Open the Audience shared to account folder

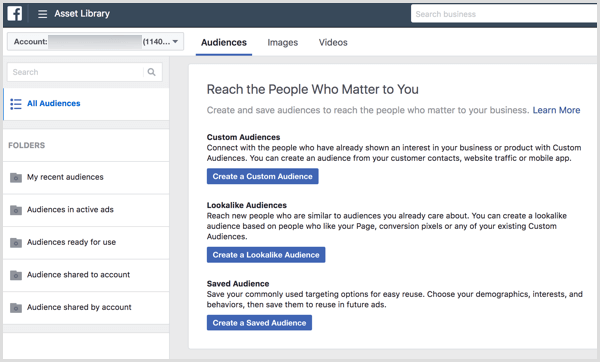(x=86, y=275)
